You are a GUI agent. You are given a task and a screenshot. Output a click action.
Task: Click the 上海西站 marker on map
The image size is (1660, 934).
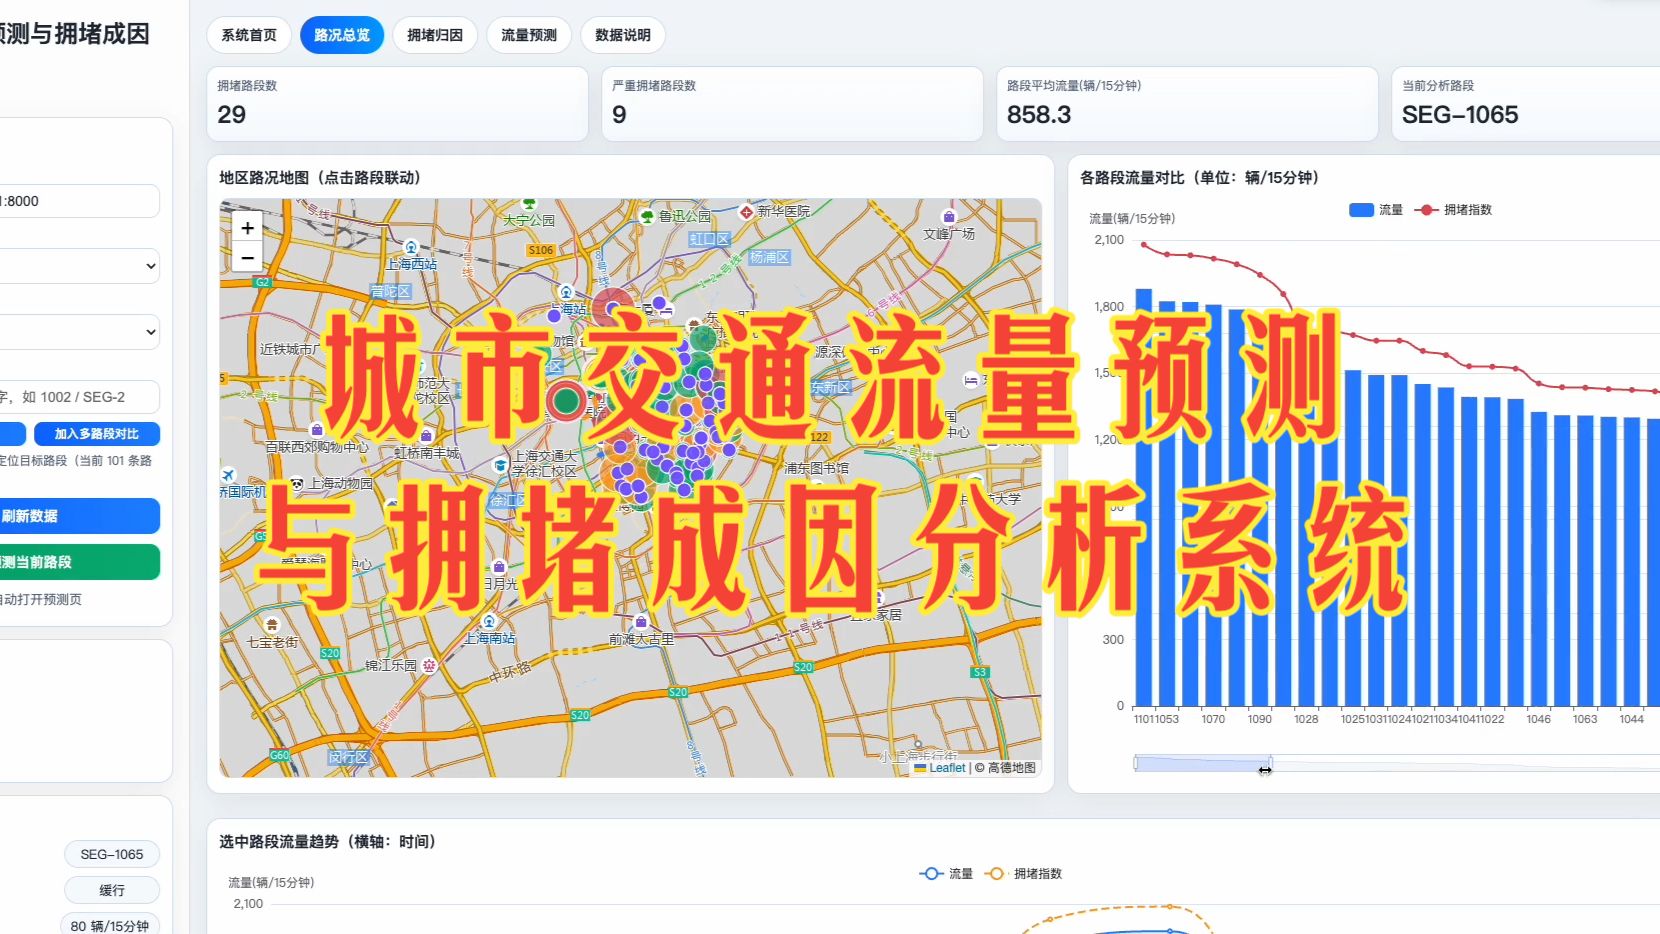(x=410, y=246)
